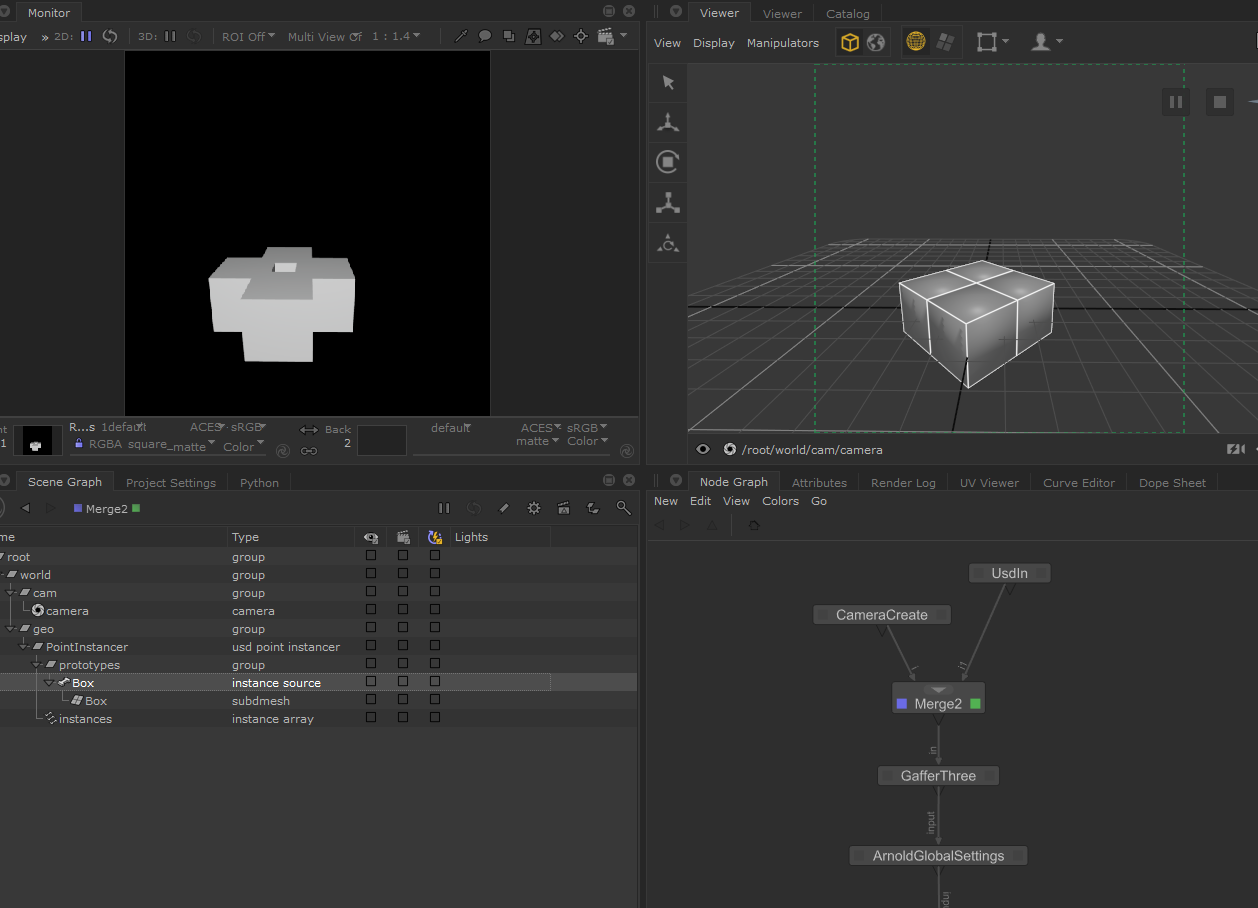Viewport: 1258px width, 908px height.
Task: Select the arrow selection tool in Viewer sidebar
Action: [x=667, y=83]
